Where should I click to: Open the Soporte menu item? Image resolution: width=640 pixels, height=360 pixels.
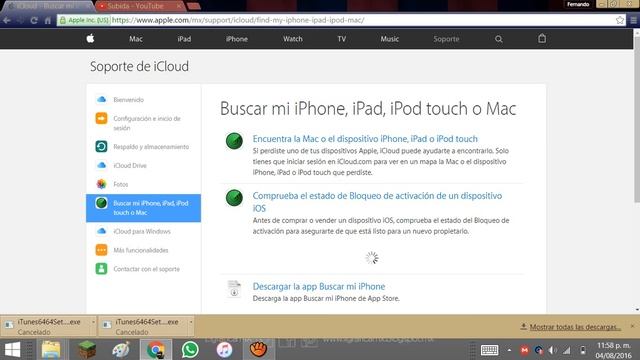446,39
